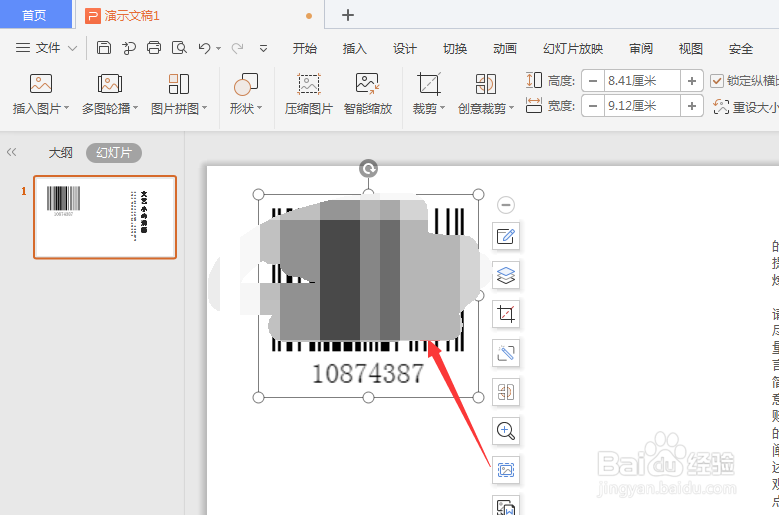This screenshot has height=515, width=779.
Task: Switch to 大纲 outline view
Action: pyautogui.click(x=61, y=152)
